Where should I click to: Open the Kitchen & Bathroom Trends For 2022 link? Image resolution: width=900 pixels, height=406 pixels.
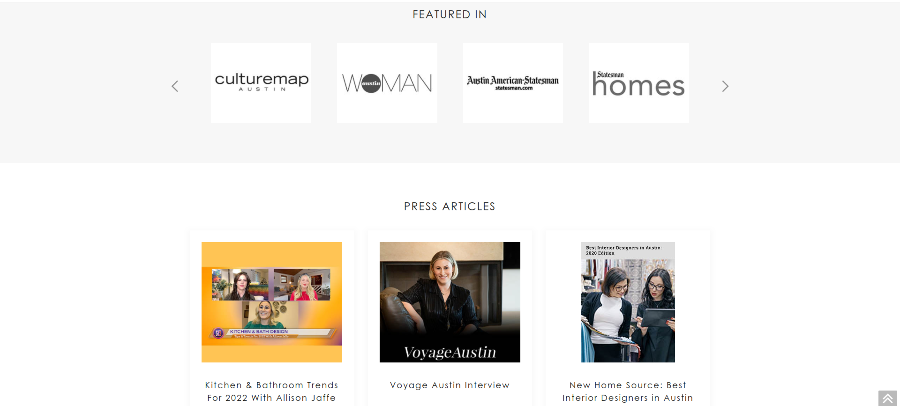(x=271, y=391)
